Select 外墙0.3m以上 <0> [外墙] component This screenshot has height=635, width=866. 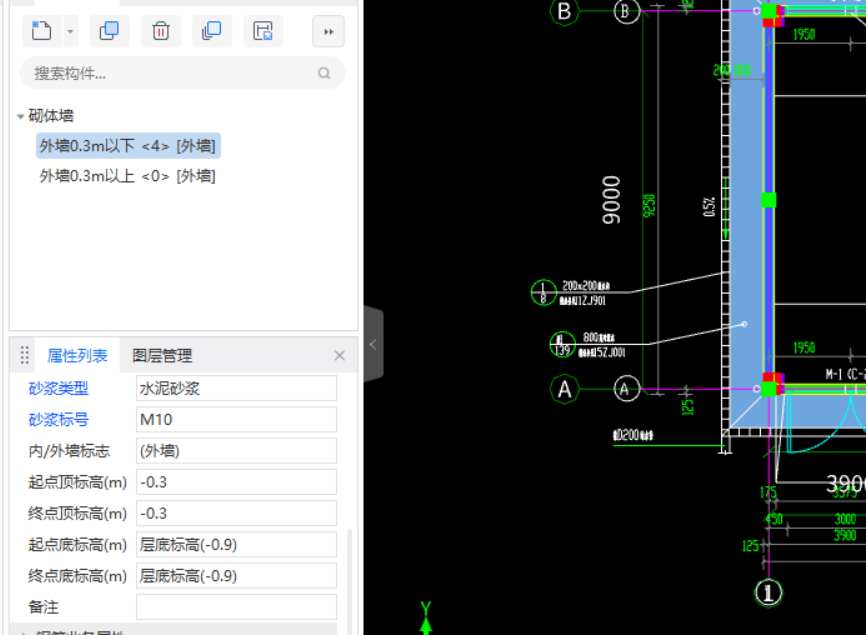[x=128, y=176]
